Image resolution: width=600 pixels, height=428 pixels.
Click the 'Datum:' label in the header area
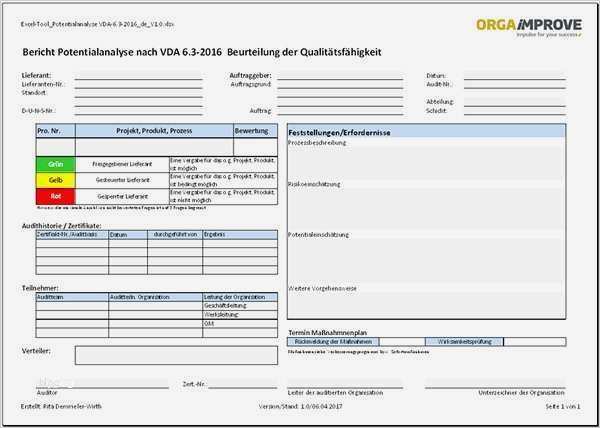tap(436, 76)
